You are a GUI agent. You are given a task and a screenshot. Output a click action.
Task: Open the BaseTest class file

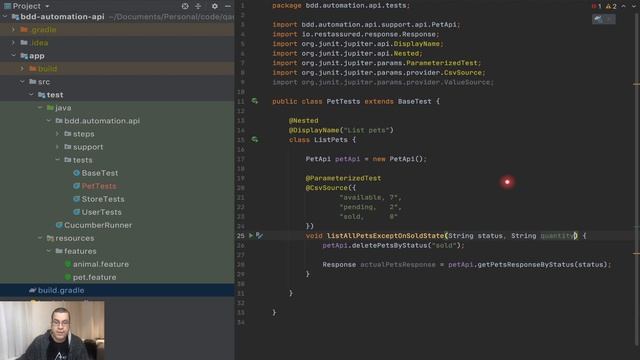point(100,173)
